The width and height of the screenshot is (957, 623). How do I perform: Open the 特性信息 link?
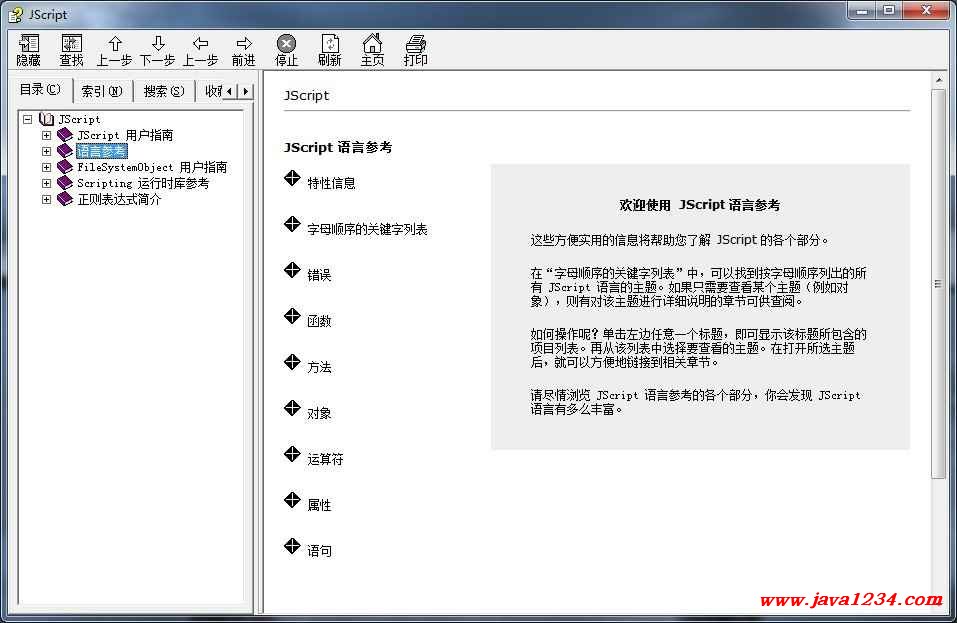click(x=331, y=183)
